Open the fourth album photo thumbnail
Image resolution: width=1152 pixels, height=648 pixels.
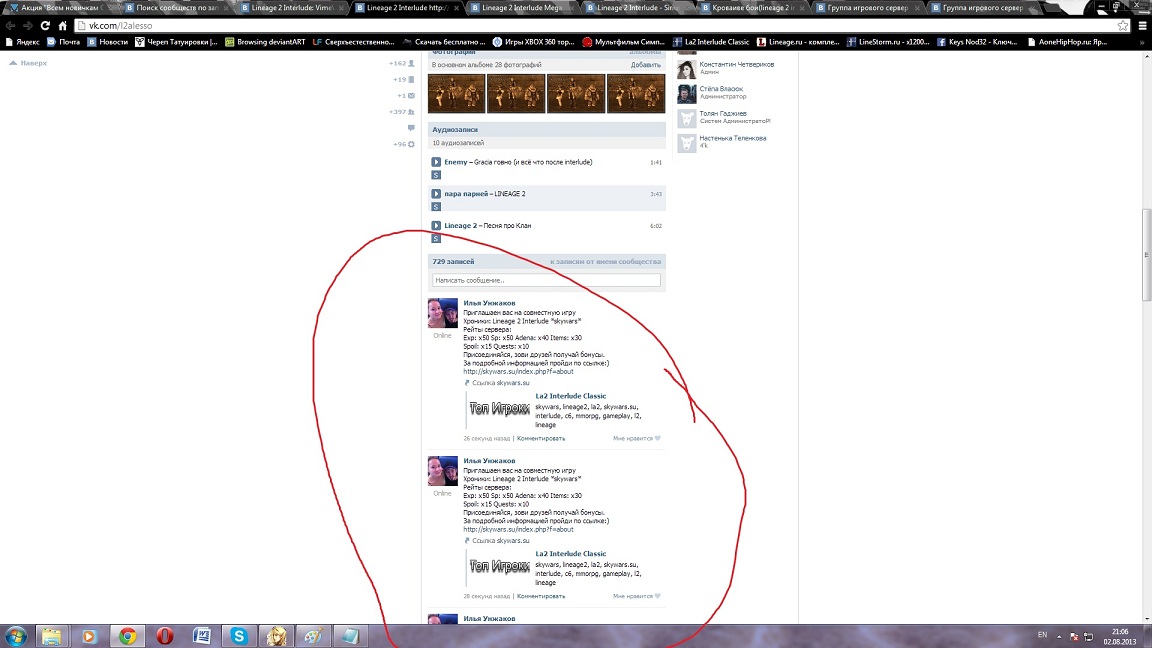point(636,93)
